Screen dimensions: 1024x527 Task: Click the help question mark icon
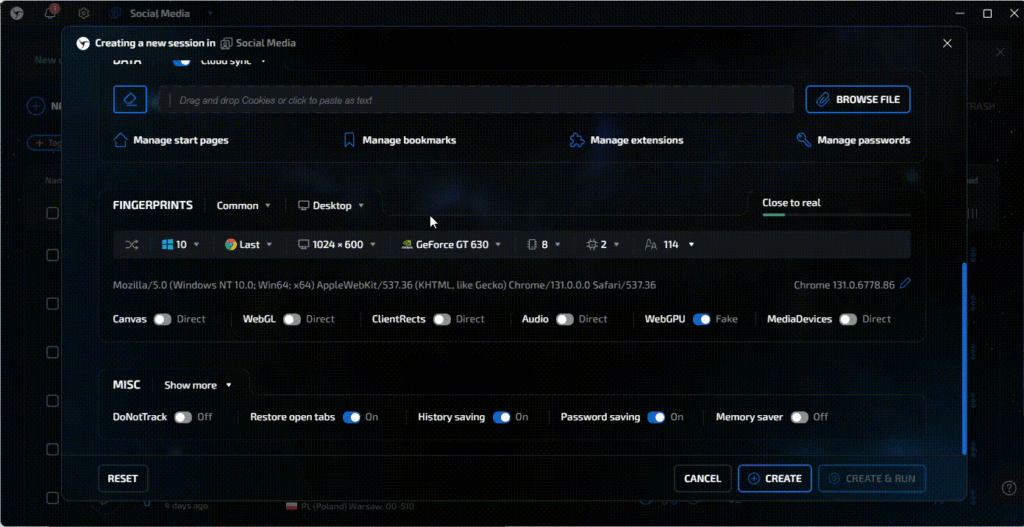[1008, 488]
